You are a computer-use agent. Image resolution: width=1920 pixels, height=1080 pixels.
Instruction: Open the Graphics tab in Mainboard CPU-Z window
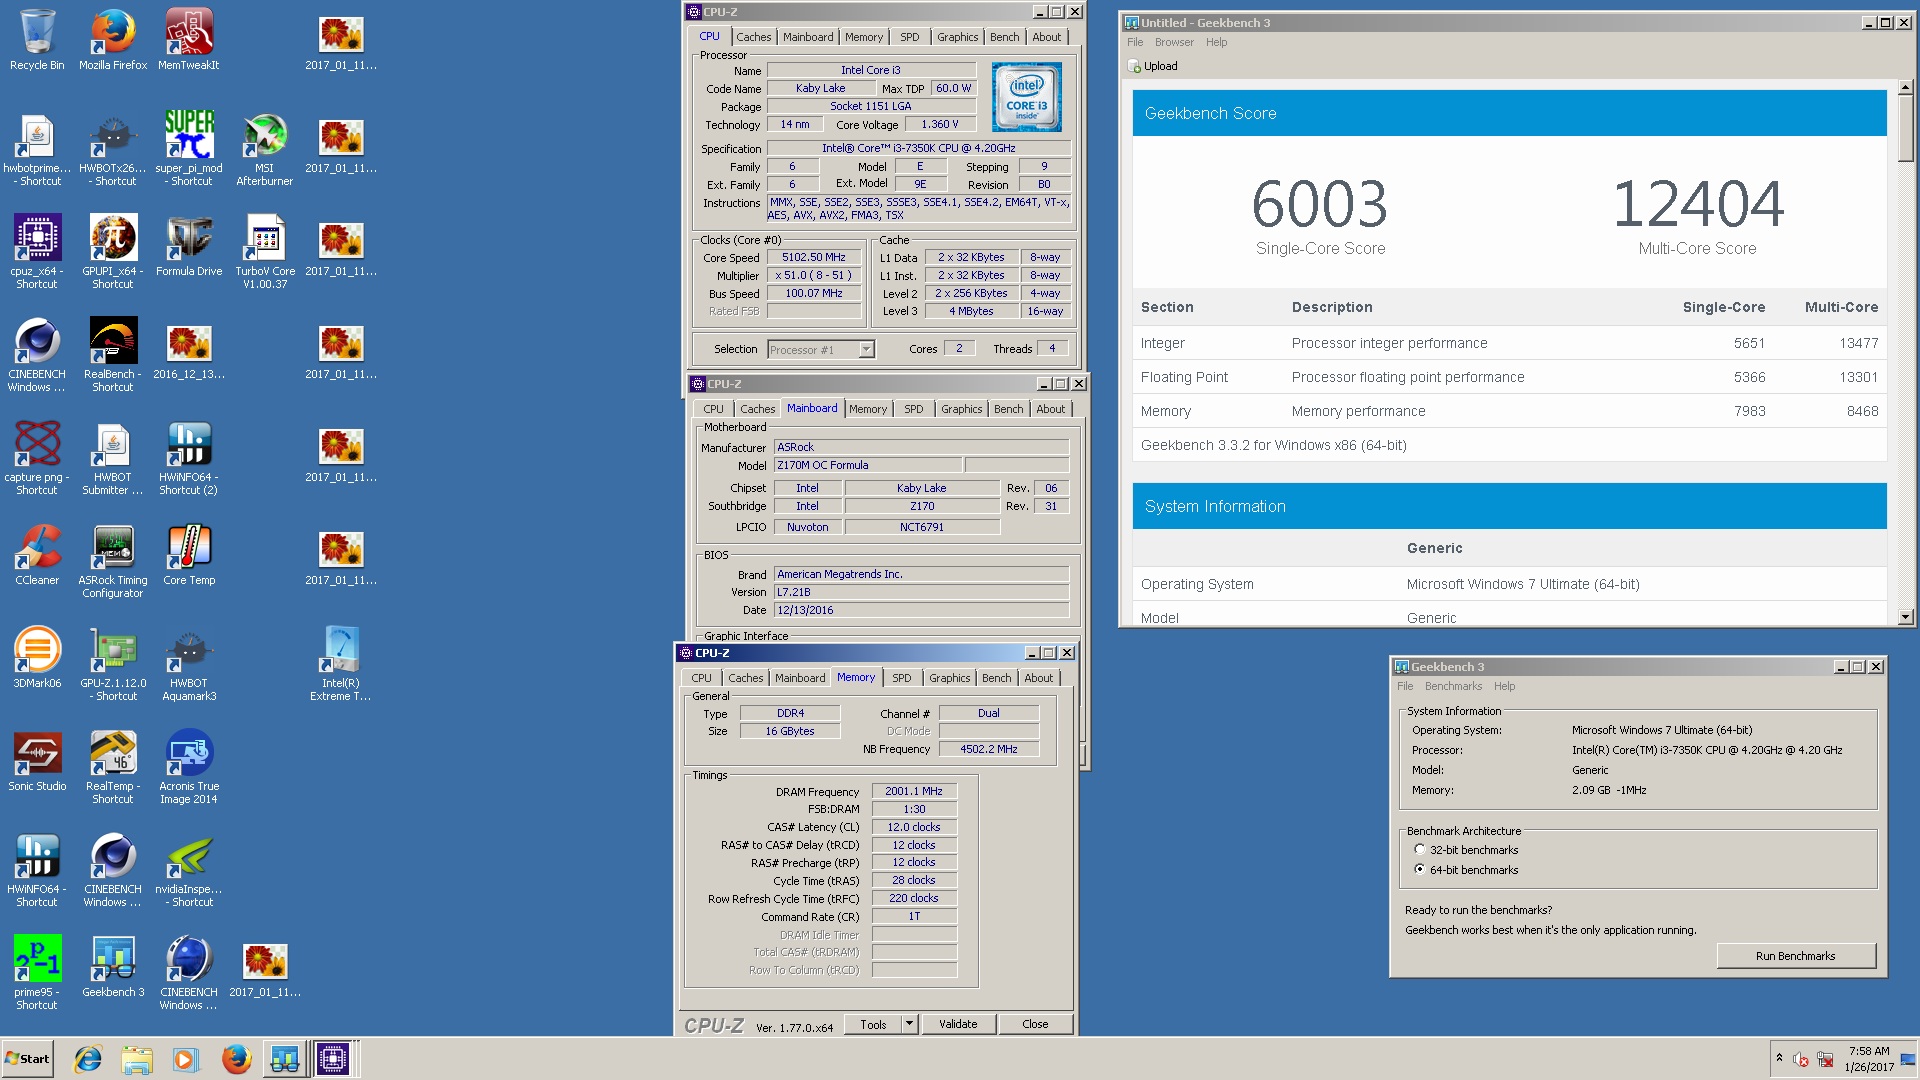(961, 409)
